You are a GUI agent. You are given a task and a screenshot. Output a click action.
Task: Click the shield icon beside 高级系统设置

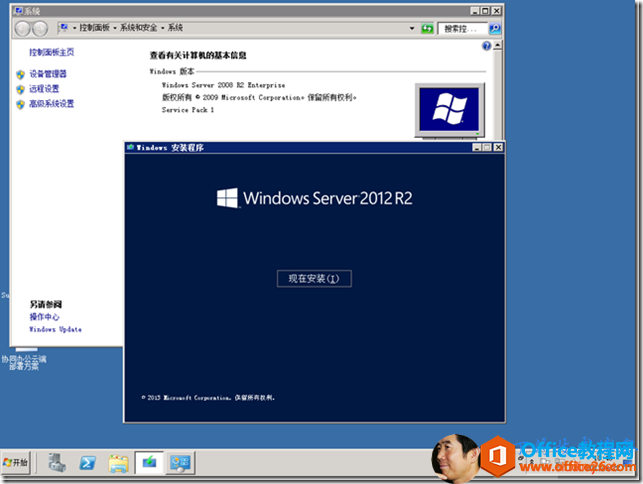[21, 104]
